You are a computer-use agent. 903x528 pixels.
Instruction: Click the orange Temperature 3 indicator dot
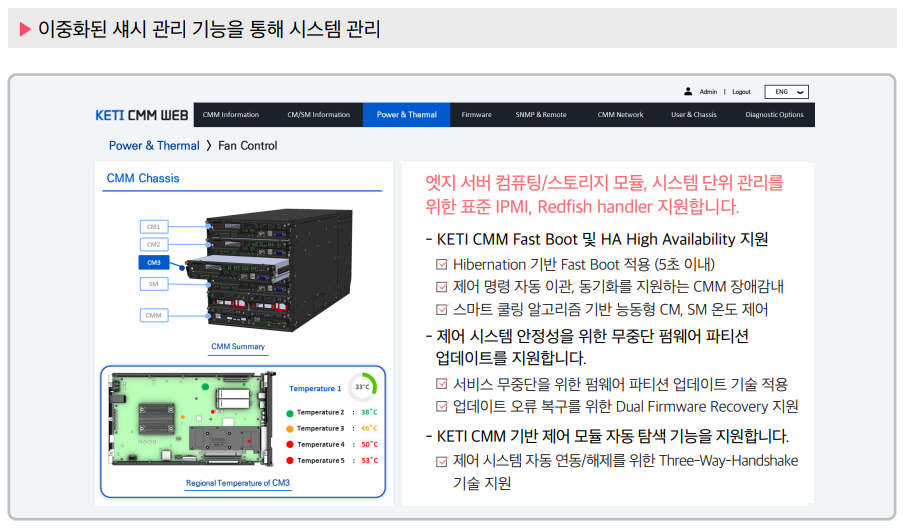coord(290,428)
